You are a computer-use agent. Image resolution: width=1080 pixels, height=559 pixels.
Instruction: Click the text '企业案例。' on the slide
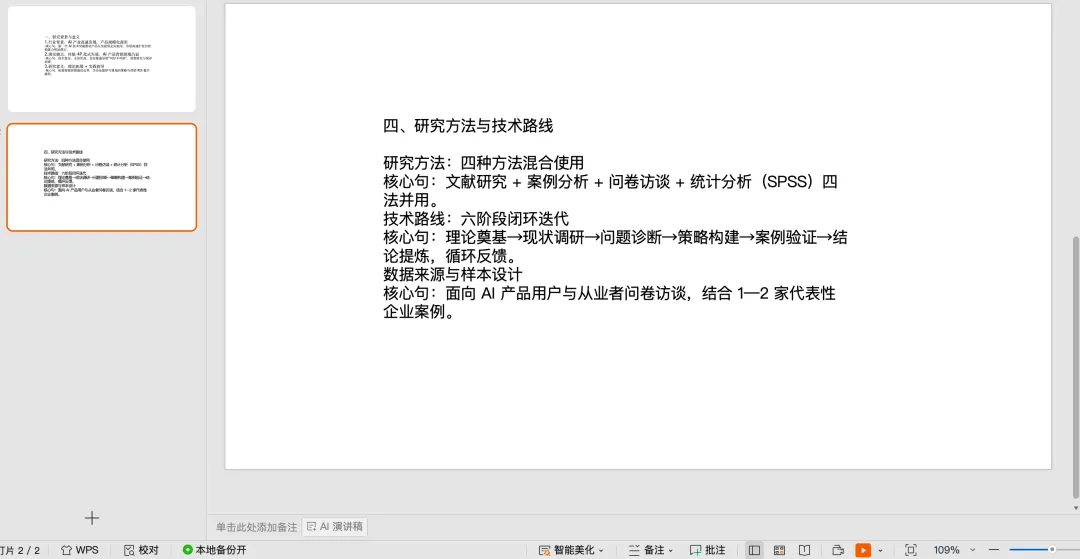[x=419, y=312]
